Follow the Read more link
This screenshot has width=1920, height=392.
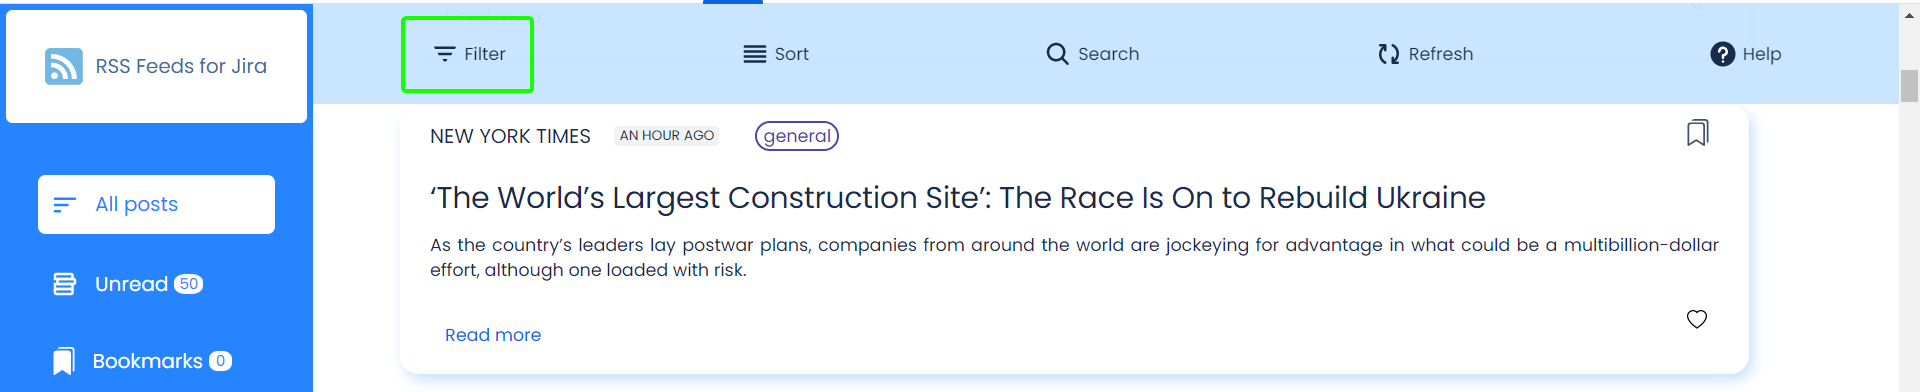tap(493, 335)
